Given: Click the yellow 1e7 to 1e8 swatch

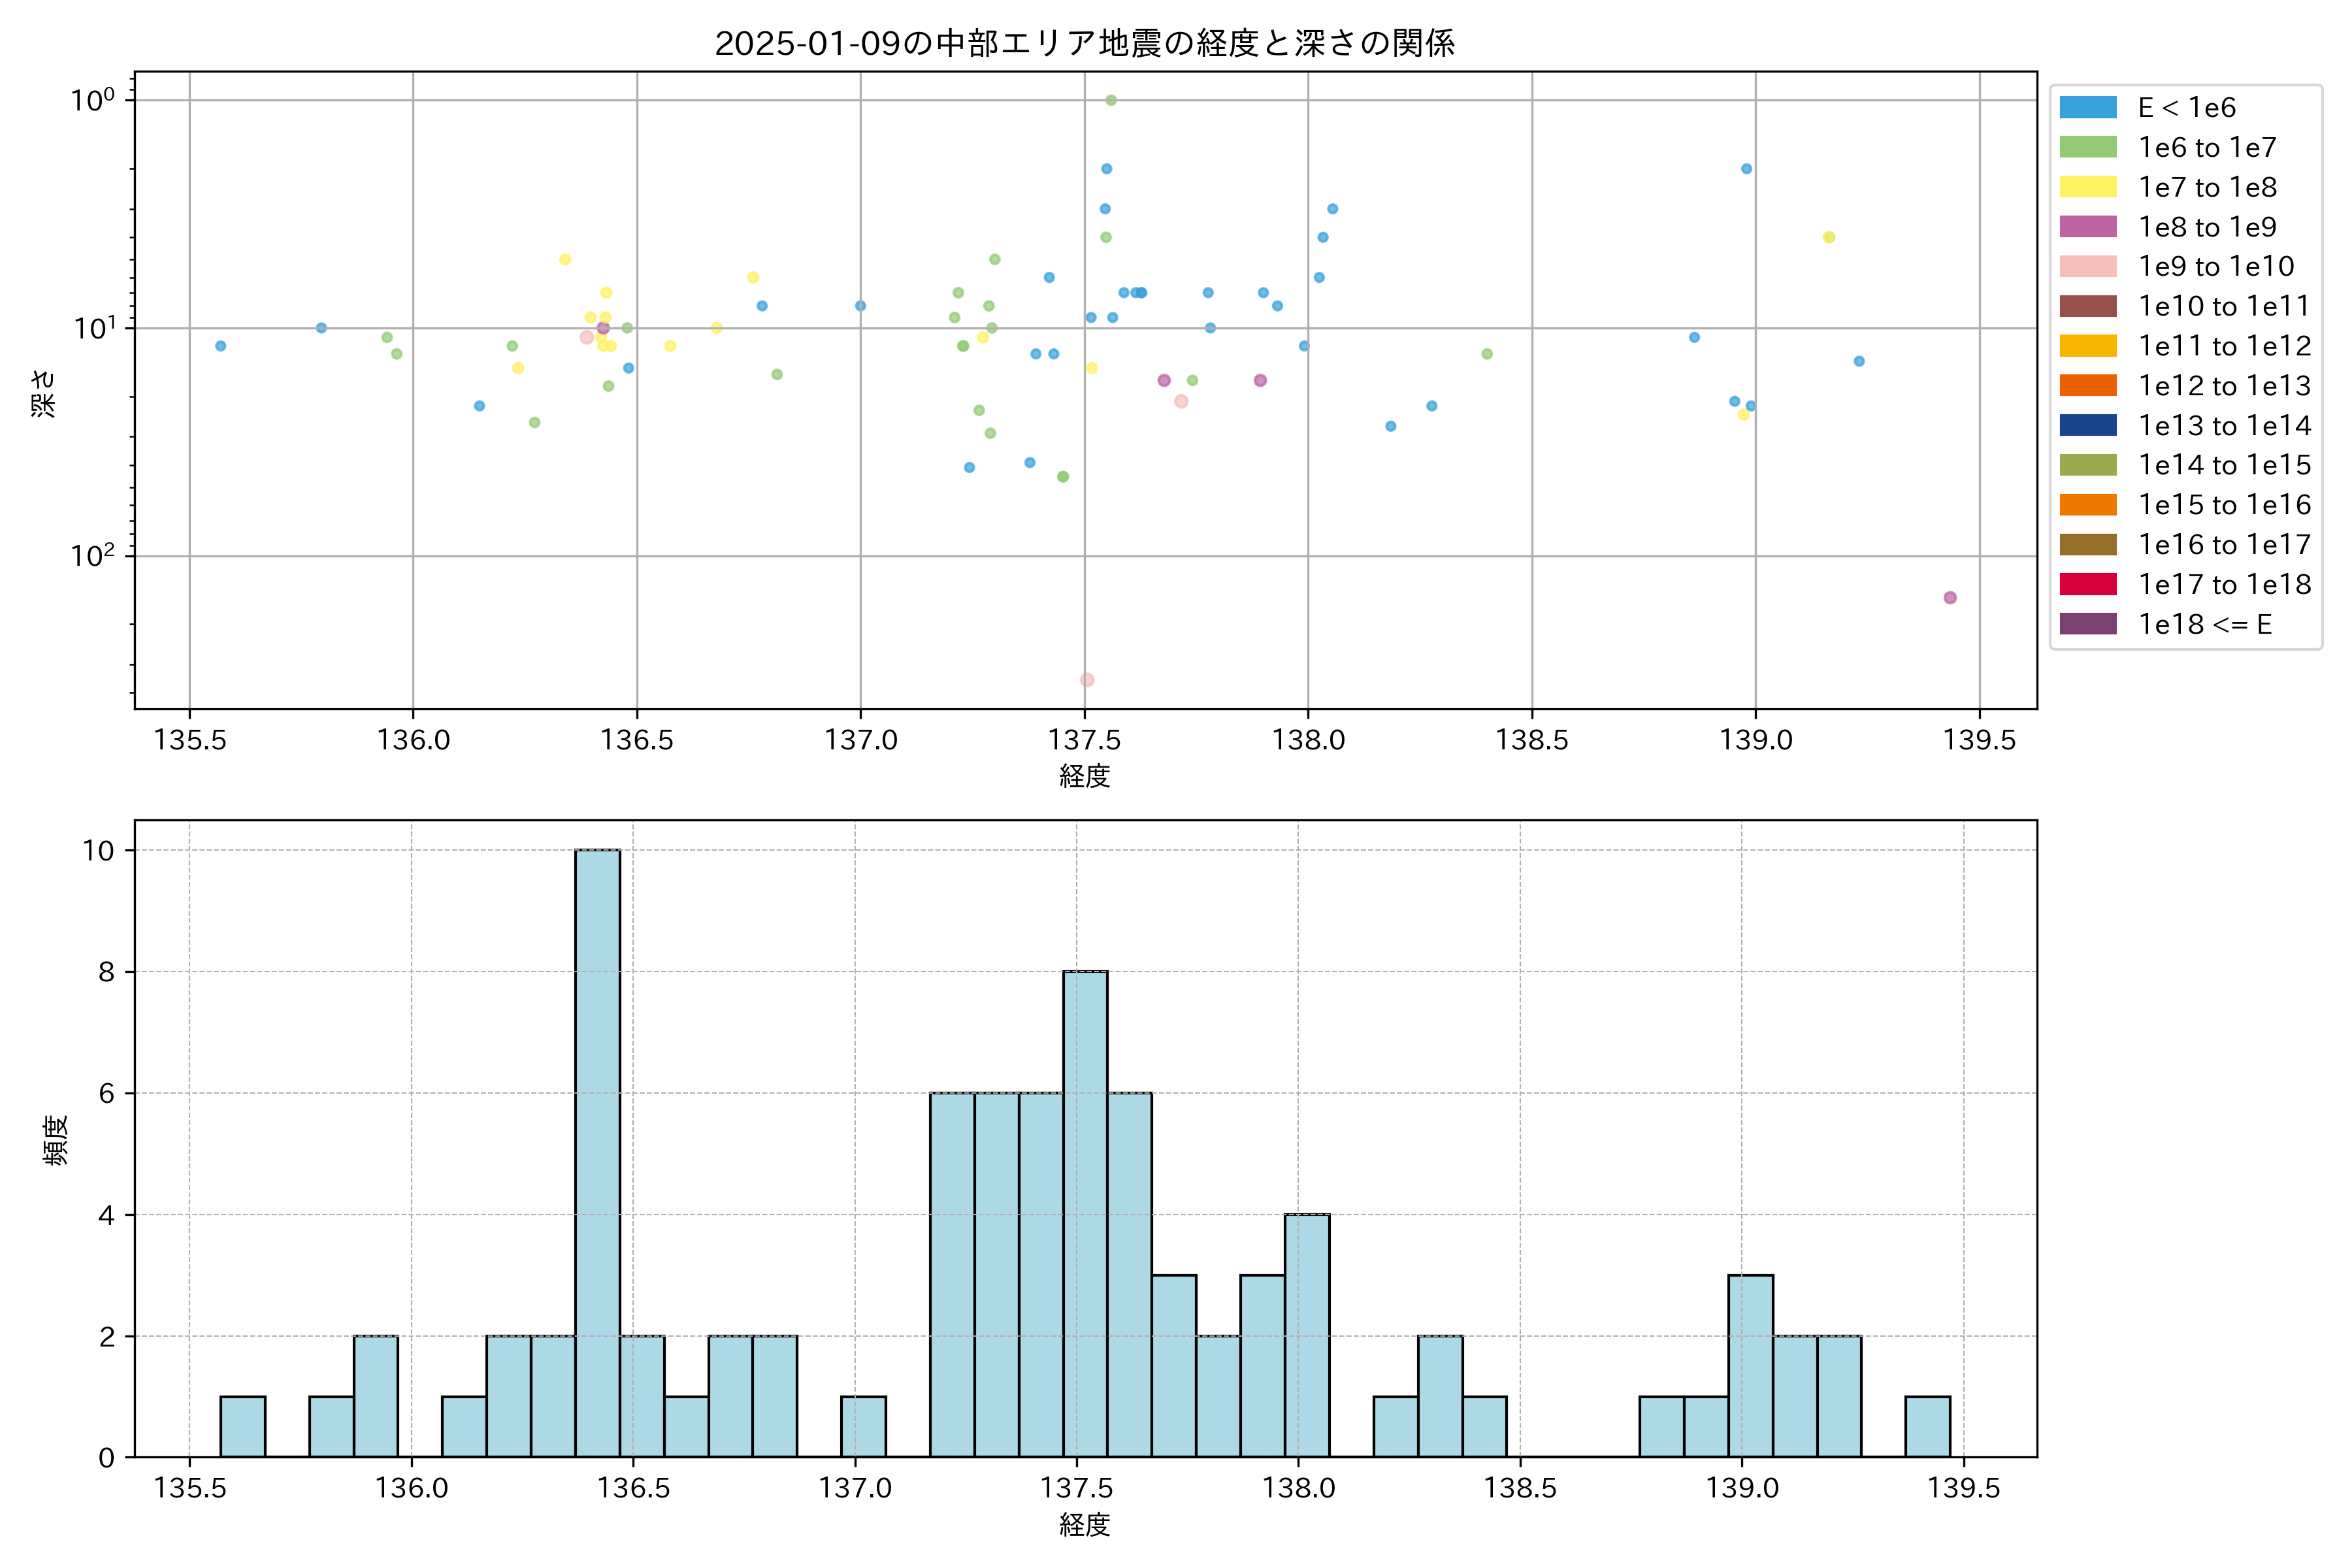Looking at the screenshot, I should 2088,187.
